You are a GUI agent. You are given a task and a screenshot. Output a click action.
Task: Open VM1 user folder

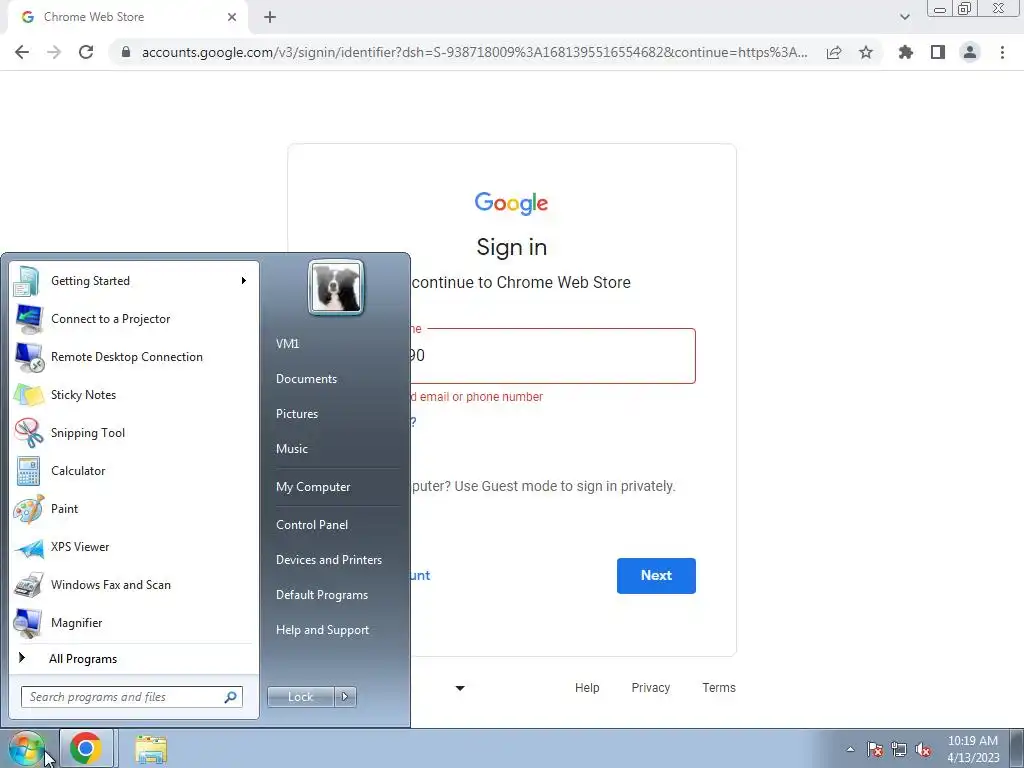click(x=287, y=344)
